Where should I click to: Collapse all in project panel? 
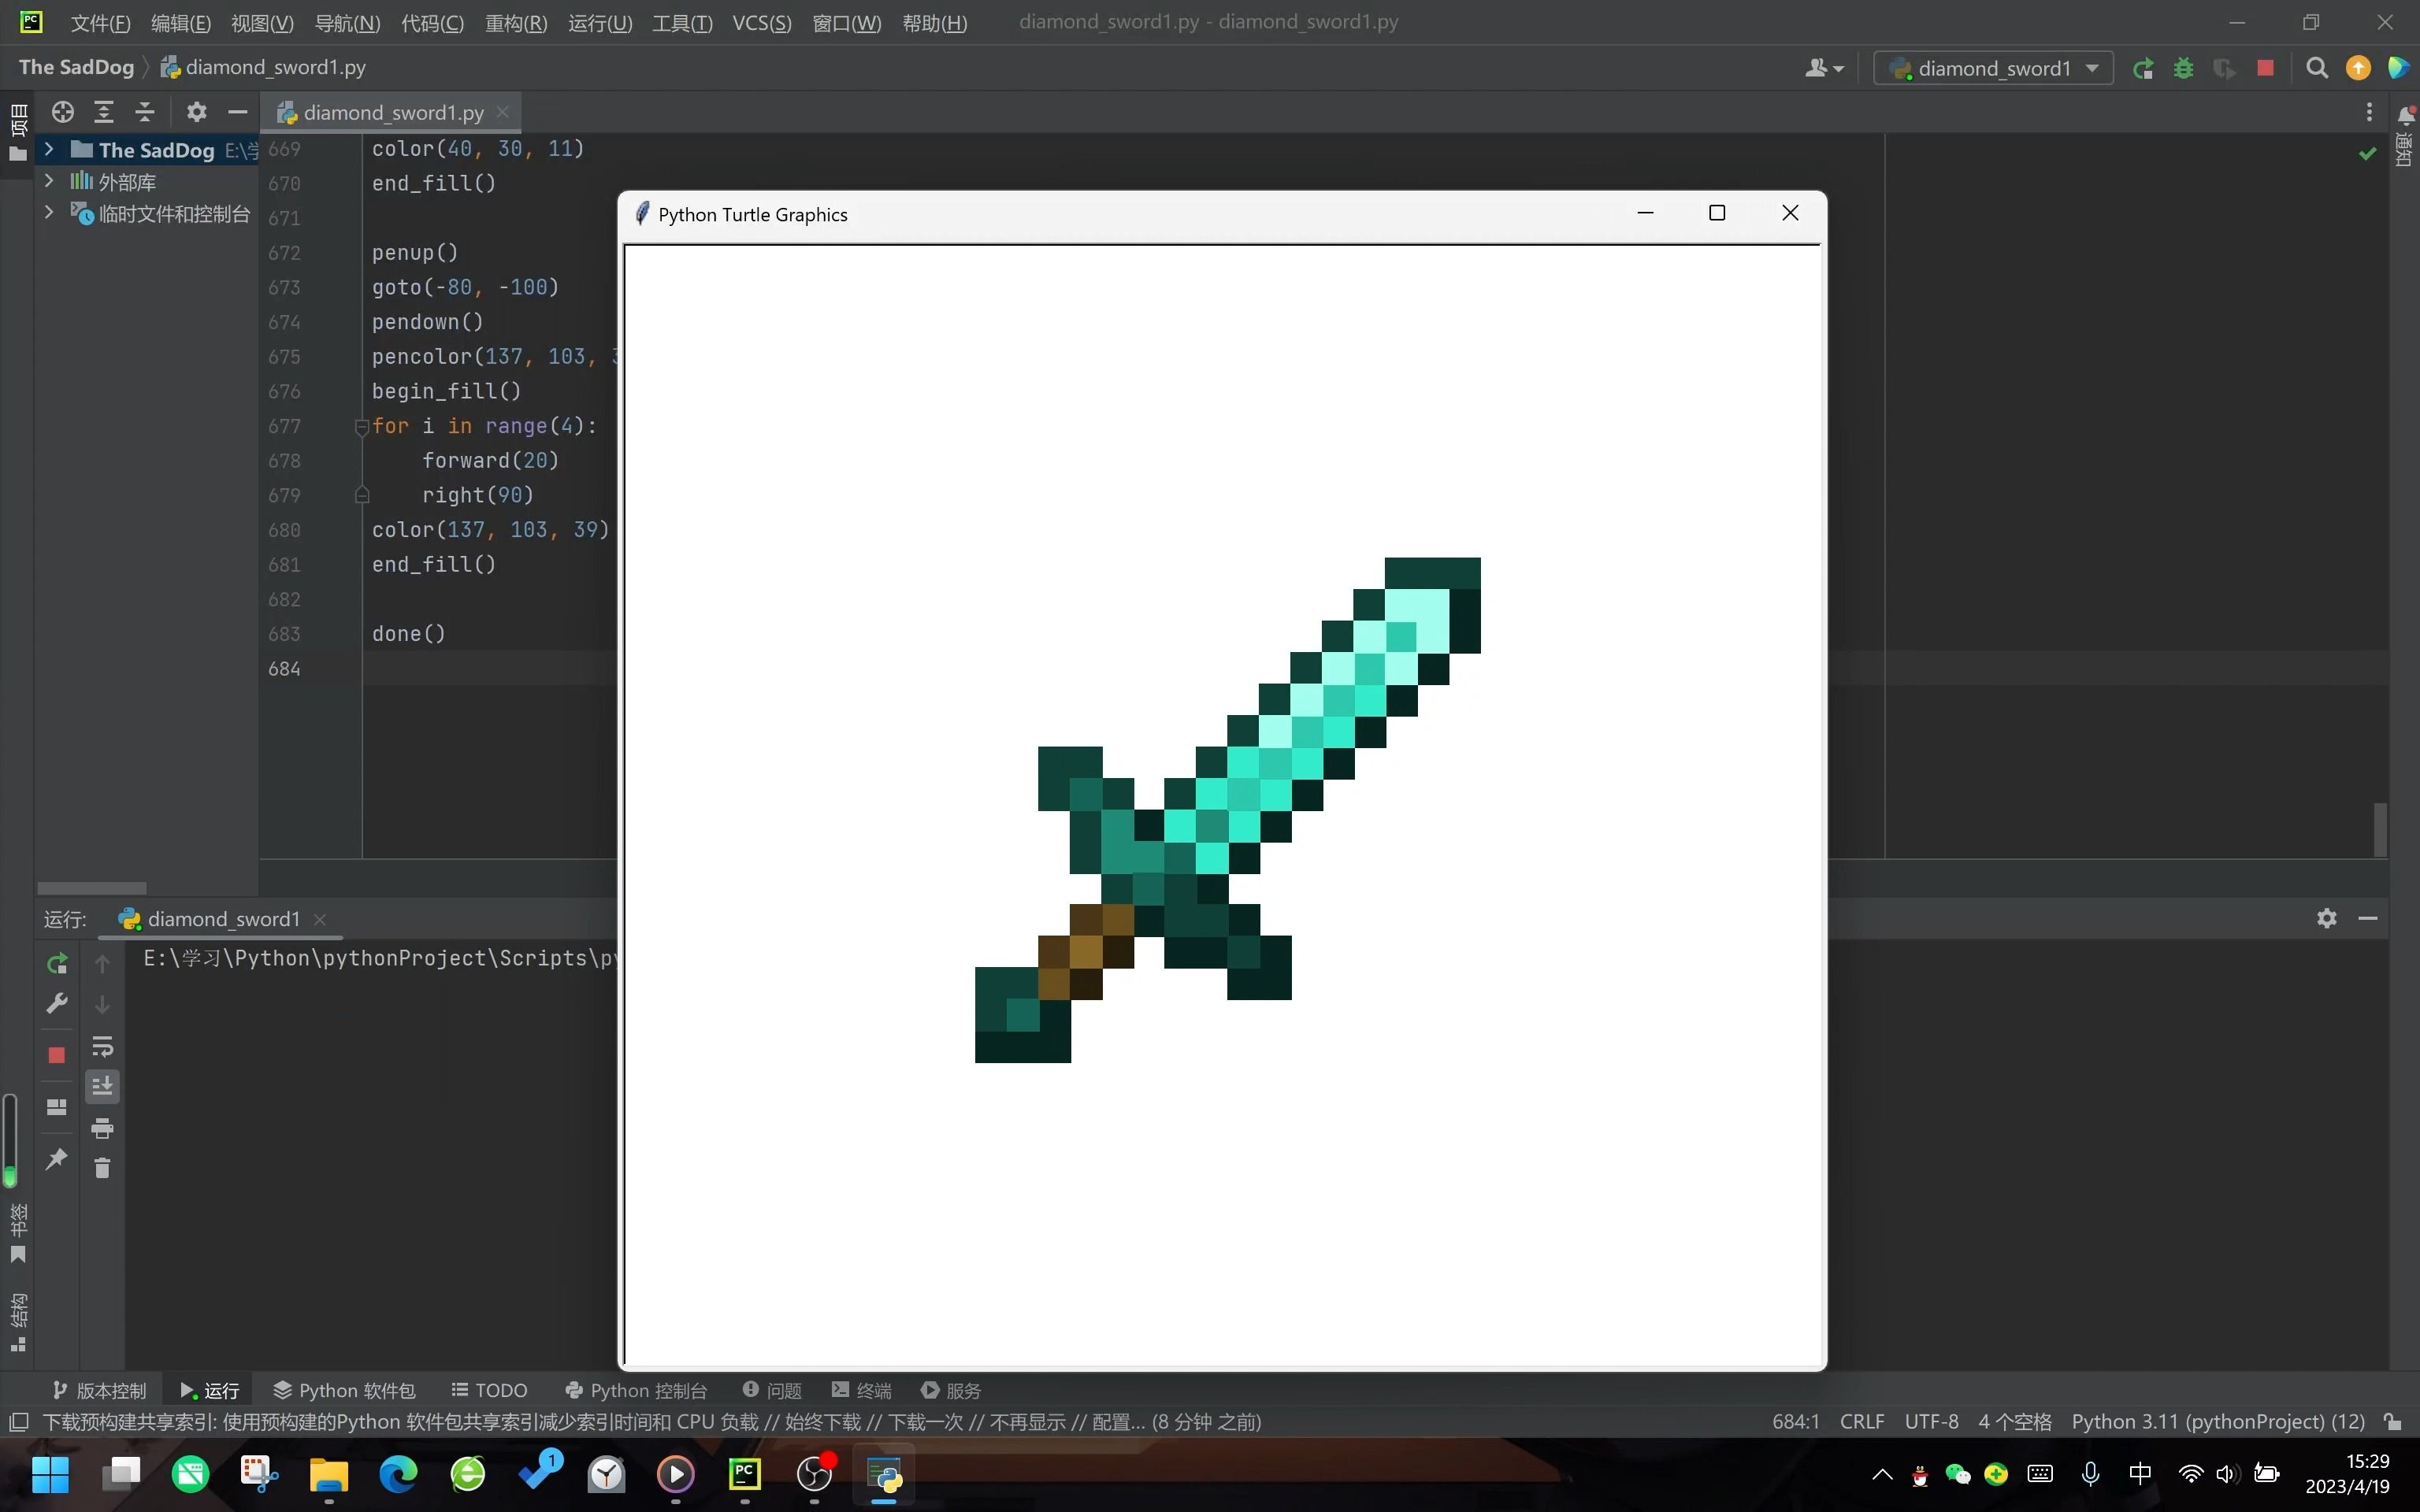point(145,112)
